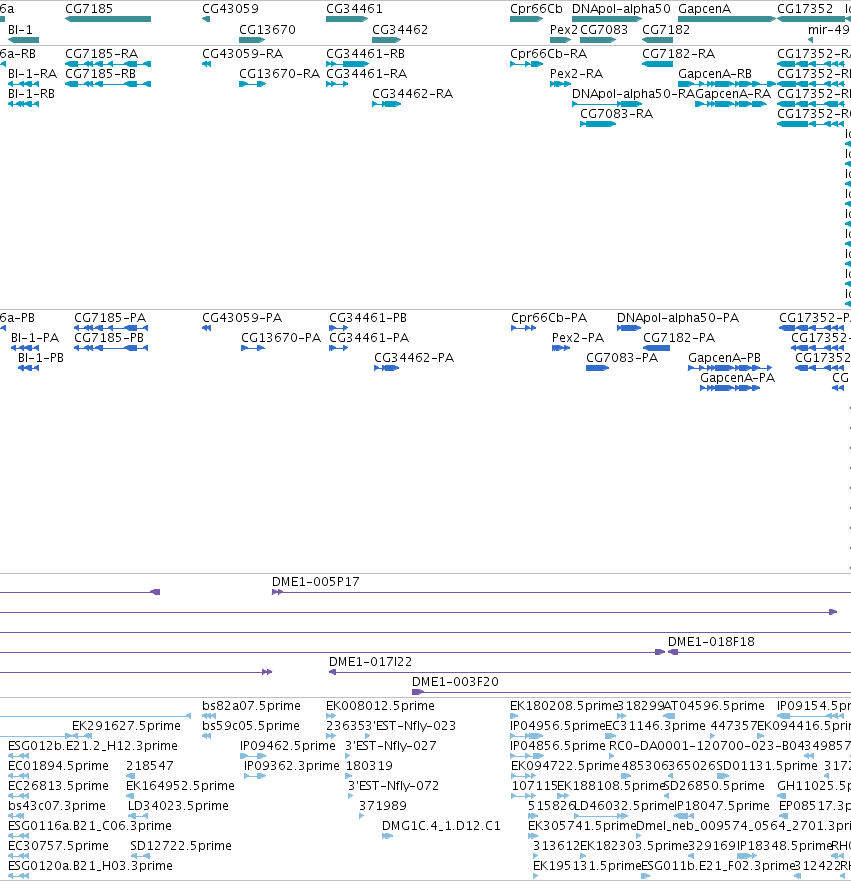The width and height of the screenshot is (851, 881).
Task: Open transcript Pex2-RA
Action: click(x=576, y=74)
